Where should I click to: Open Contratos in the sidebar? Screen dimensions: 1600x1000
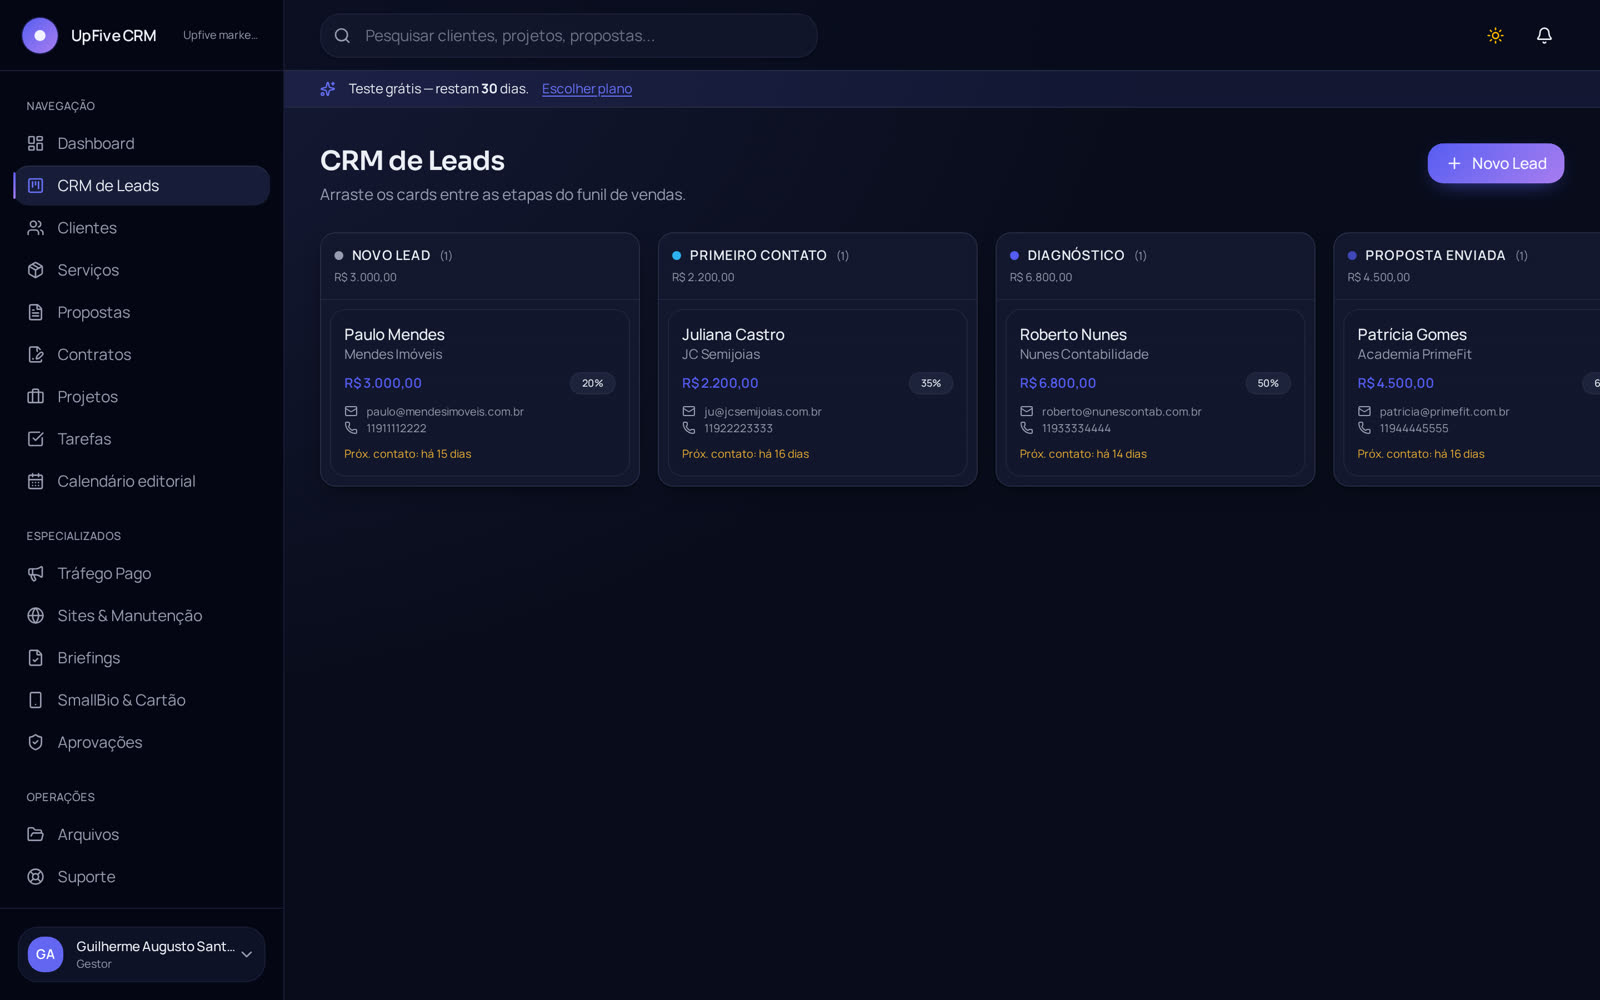(141, 354)
